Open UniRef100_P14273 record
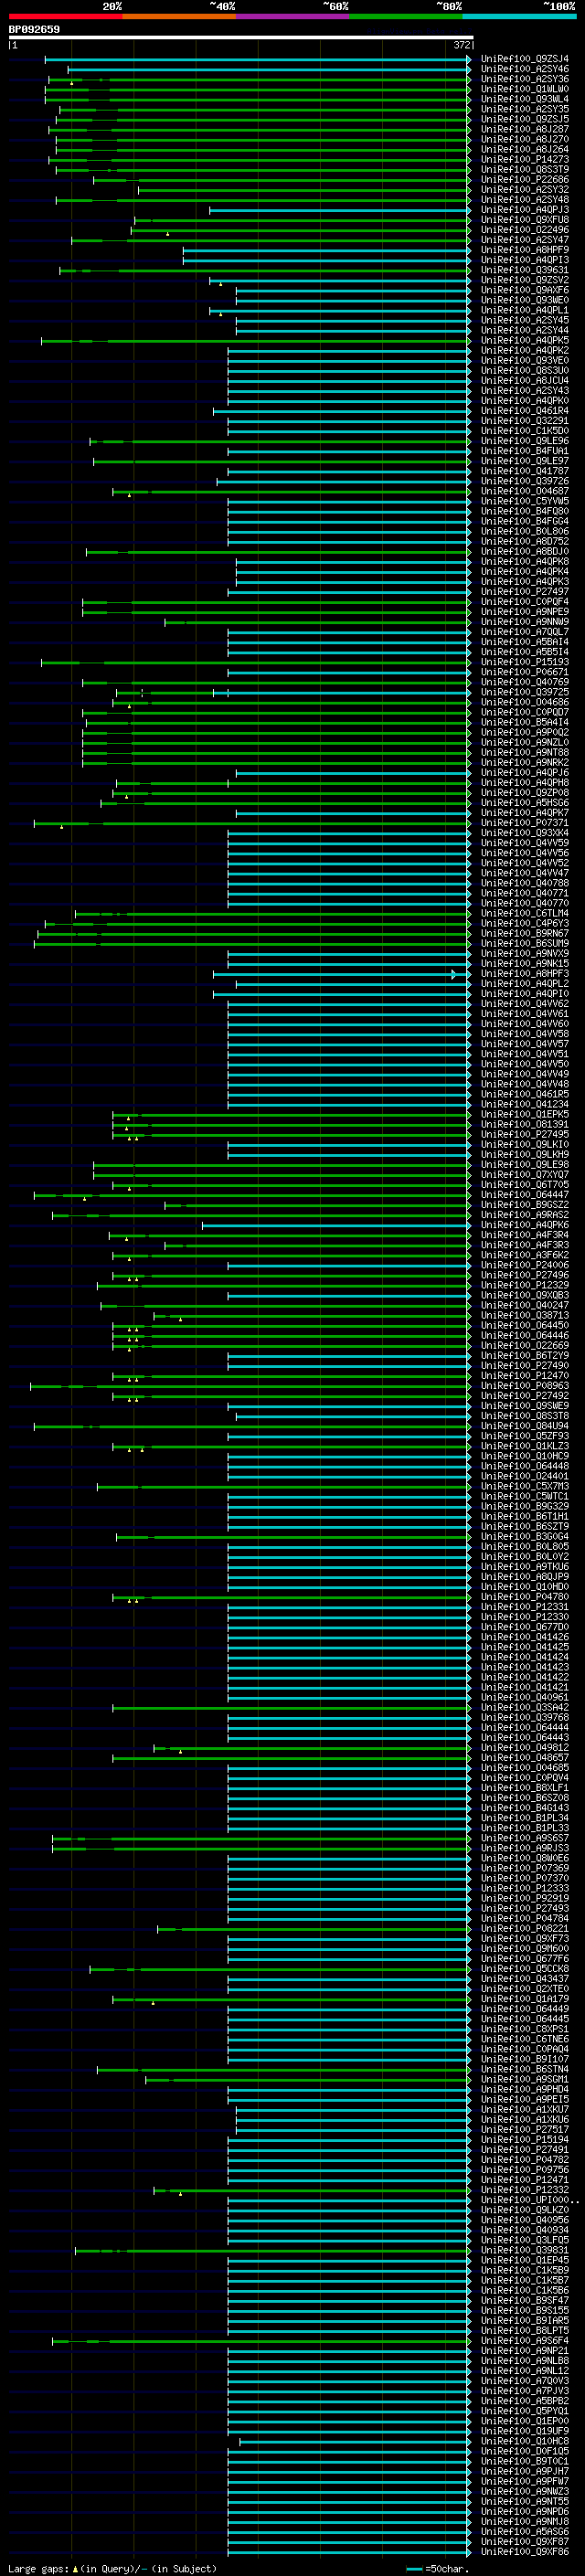Viewport: 585px width, 2576px height. 524,159
